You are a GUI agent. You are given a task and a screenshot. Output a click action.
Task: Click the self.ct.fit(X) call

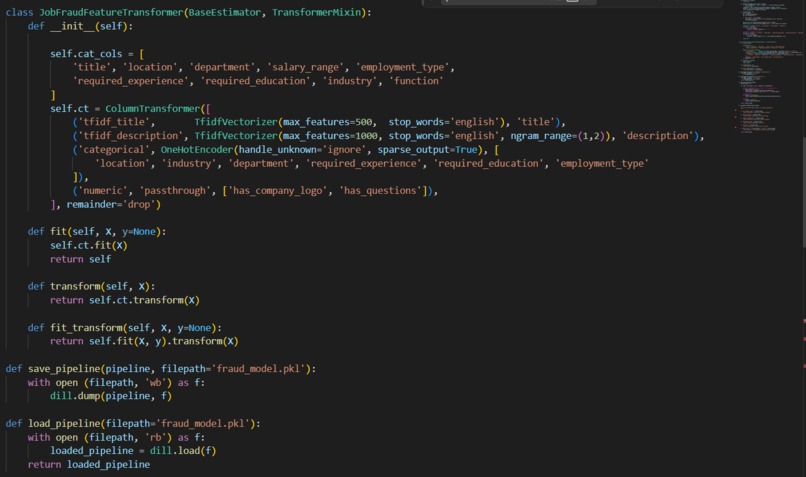click(88, 245)
